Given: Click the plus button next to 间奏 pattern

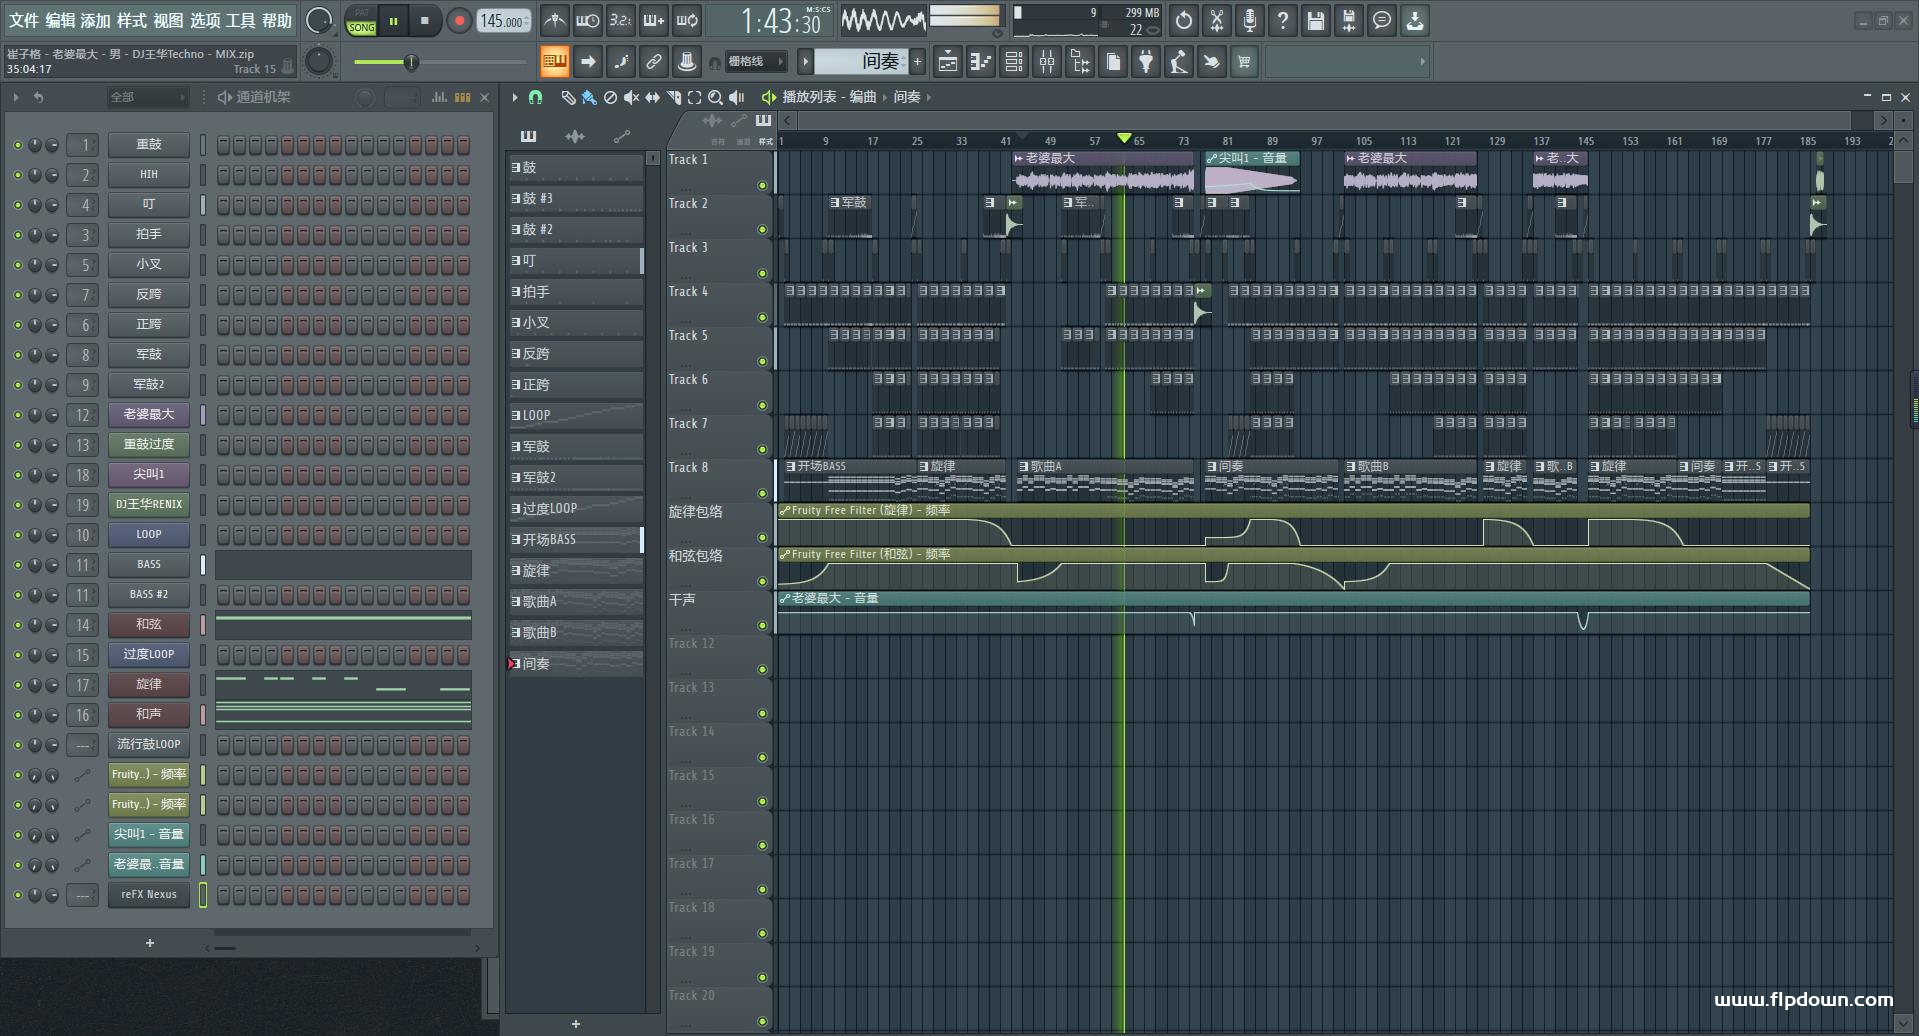Looking at the screenshot, I should click(x=917, y=62).
